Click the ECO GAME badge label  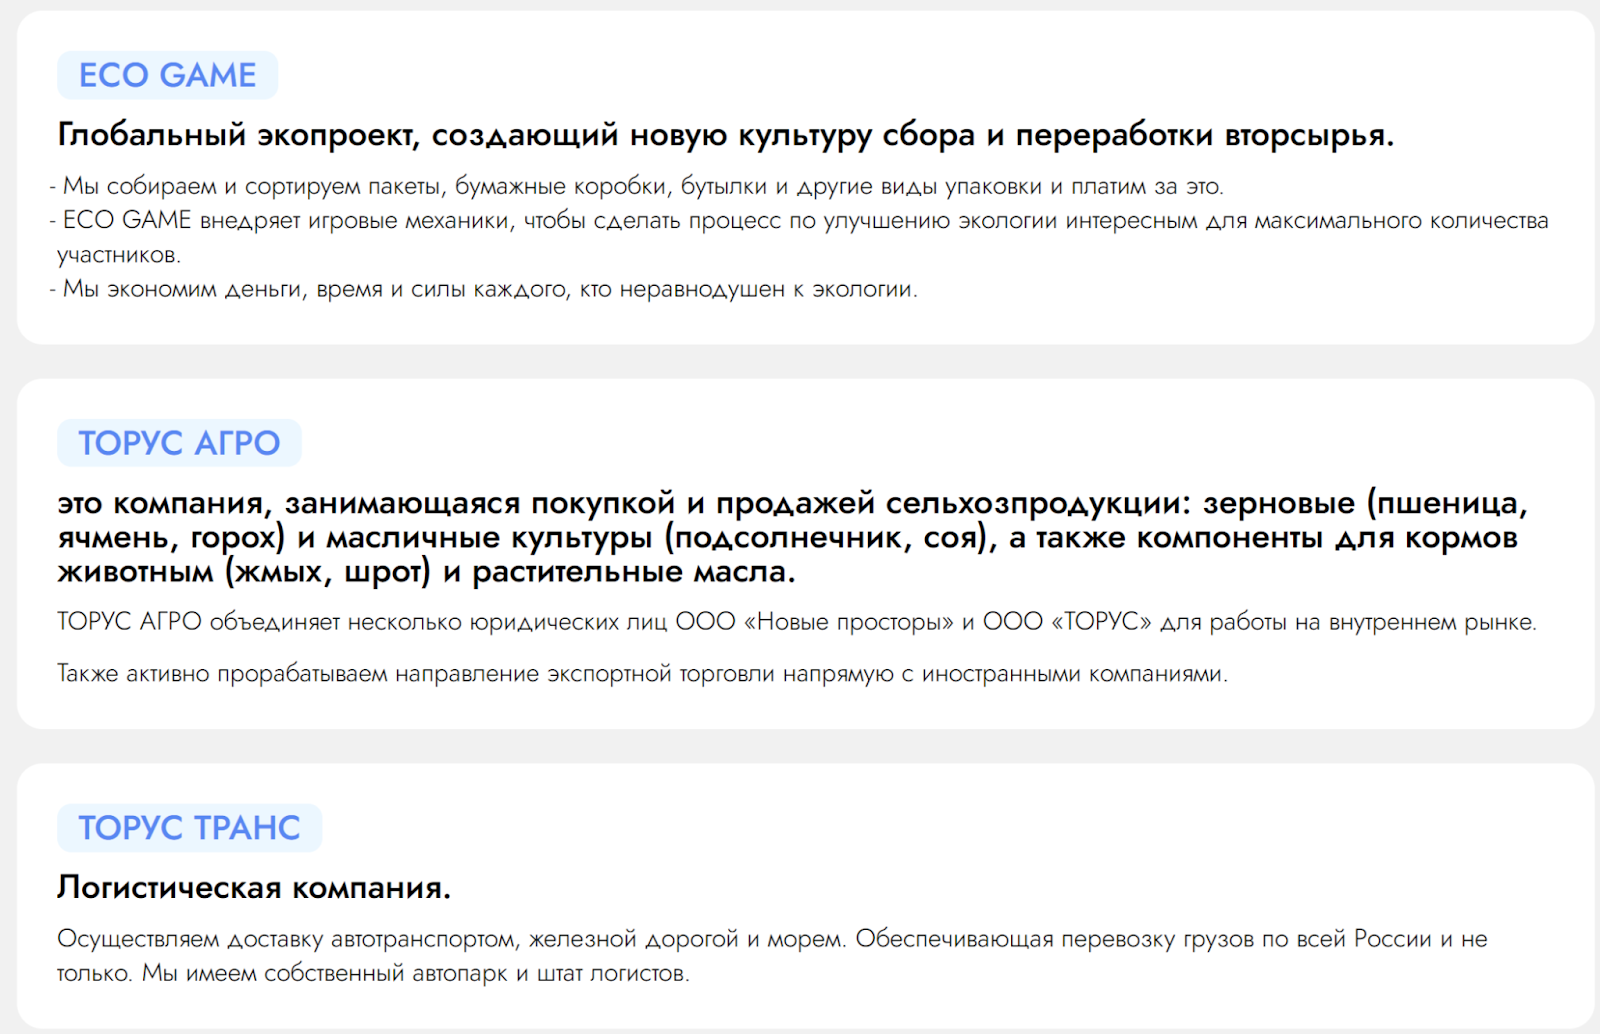pyautogui.click(x=167, y=75)
